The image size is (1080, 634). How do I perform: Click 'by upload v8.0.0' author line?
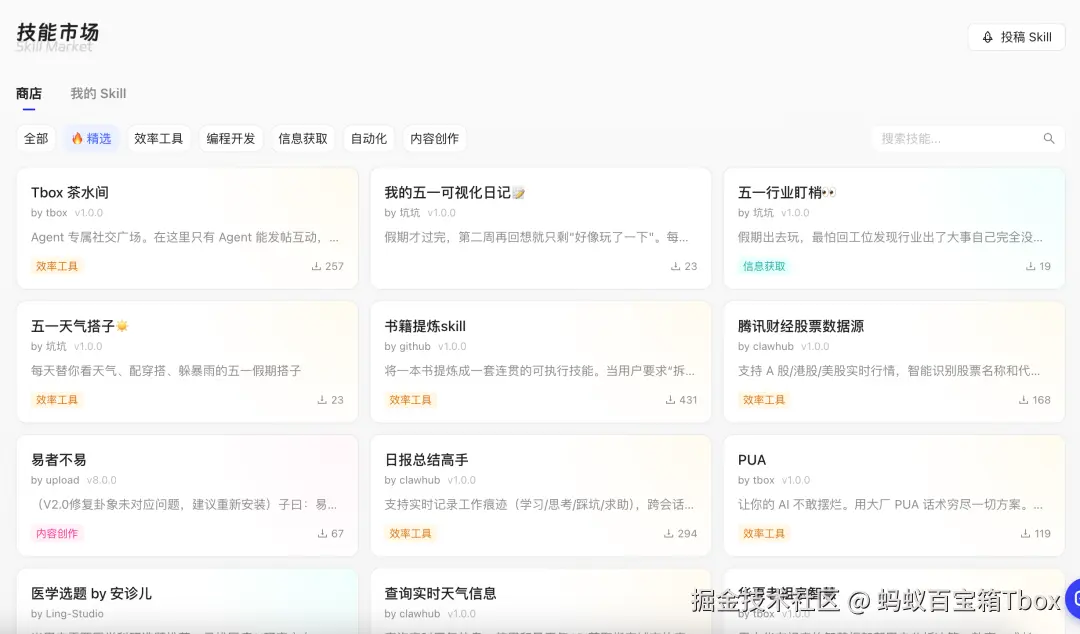(74, 480)
